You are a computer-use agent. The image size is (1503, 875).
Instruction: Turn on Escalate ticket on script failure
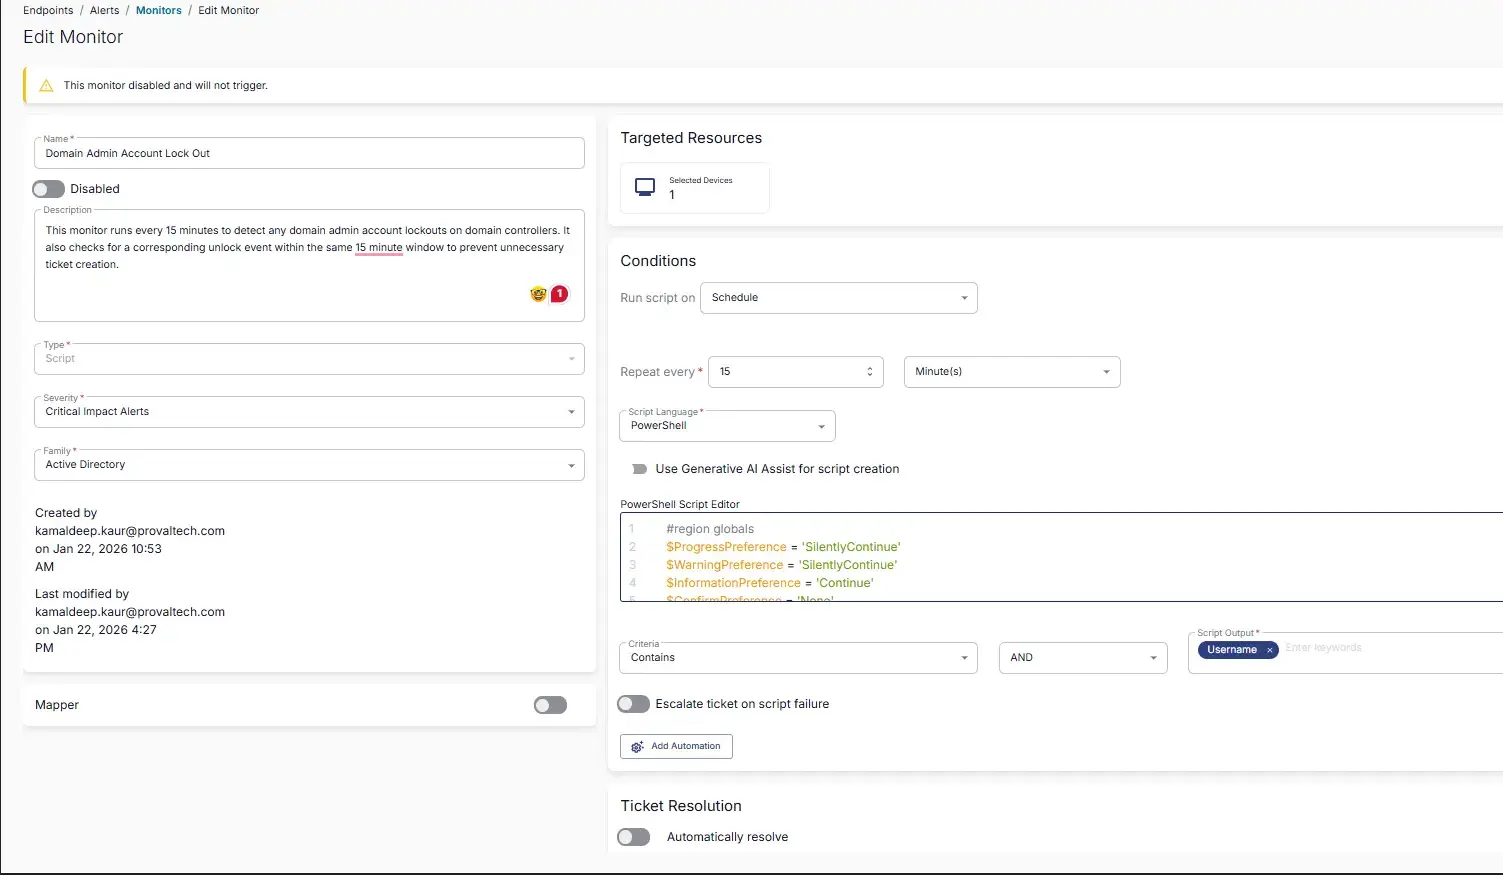633,704
